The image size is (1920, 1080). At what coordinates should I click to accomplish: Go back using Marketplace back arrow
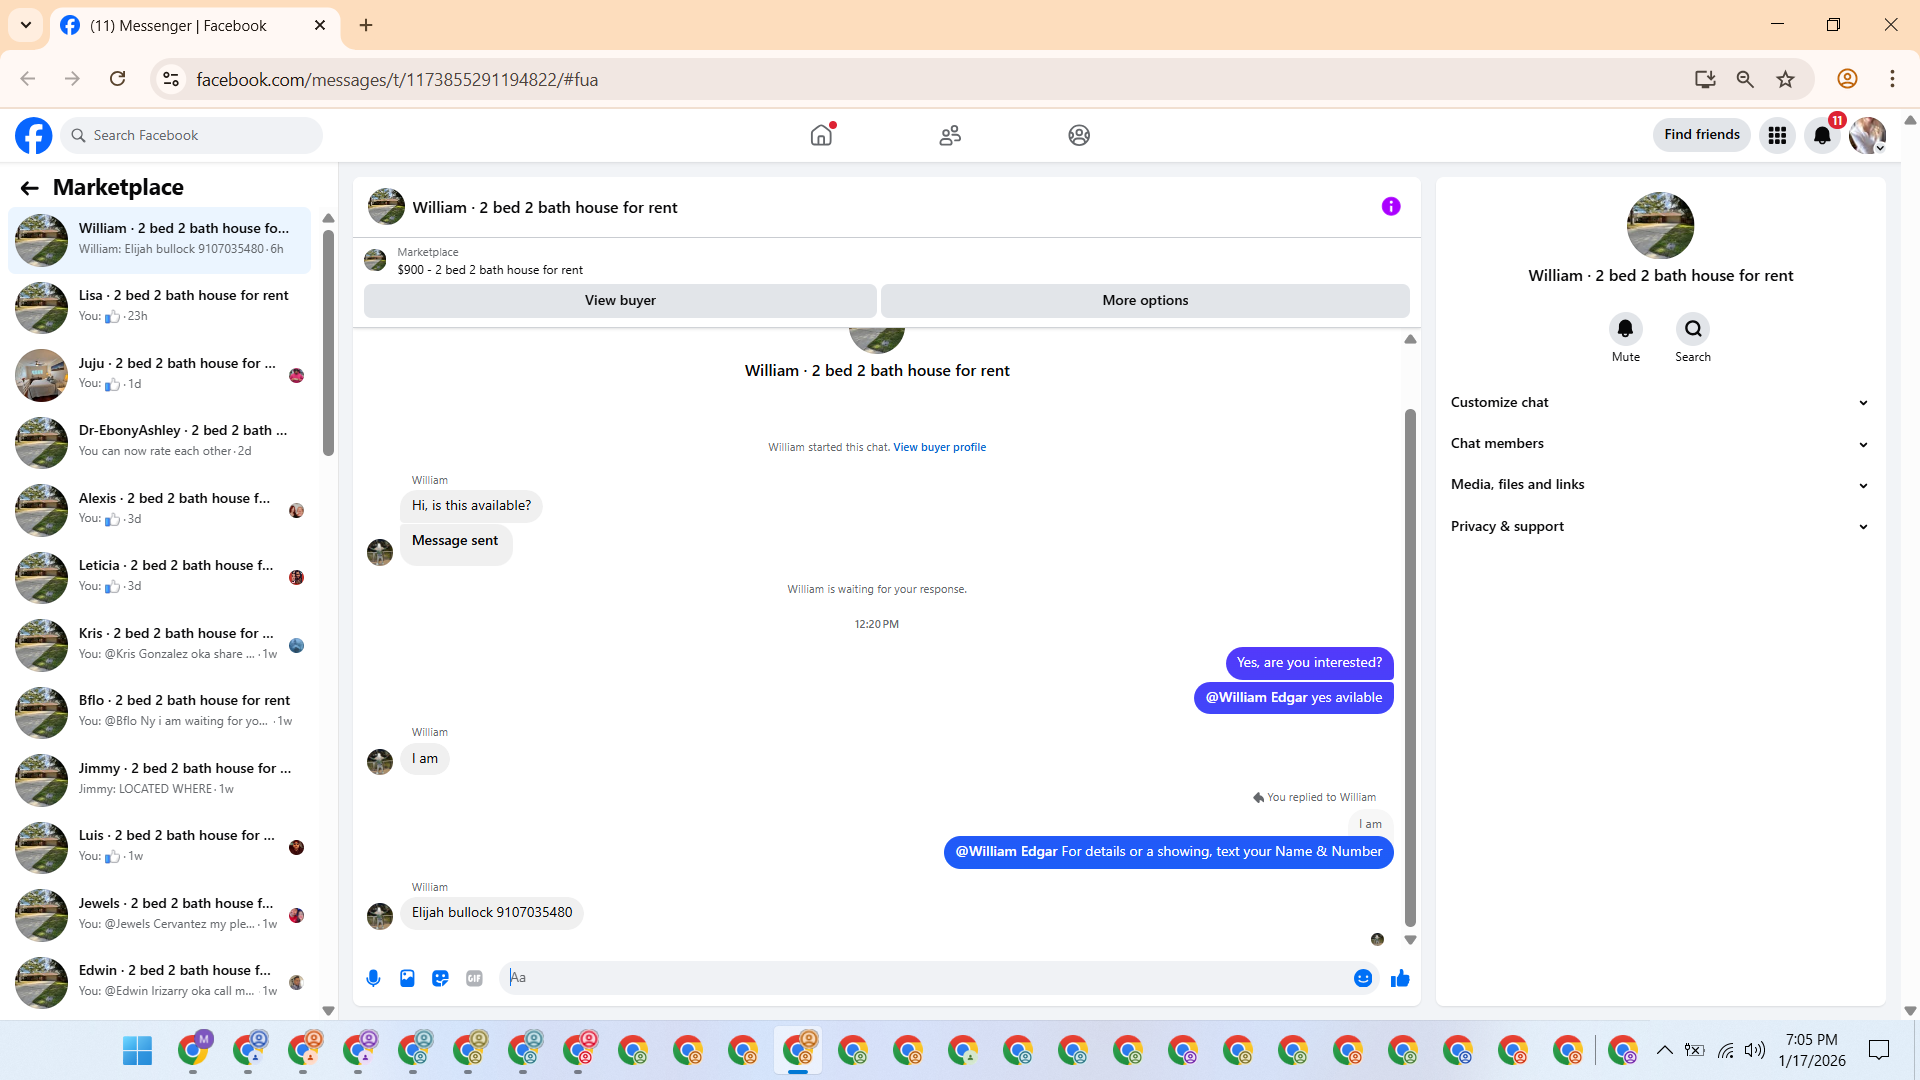click(x=29, y=188)
